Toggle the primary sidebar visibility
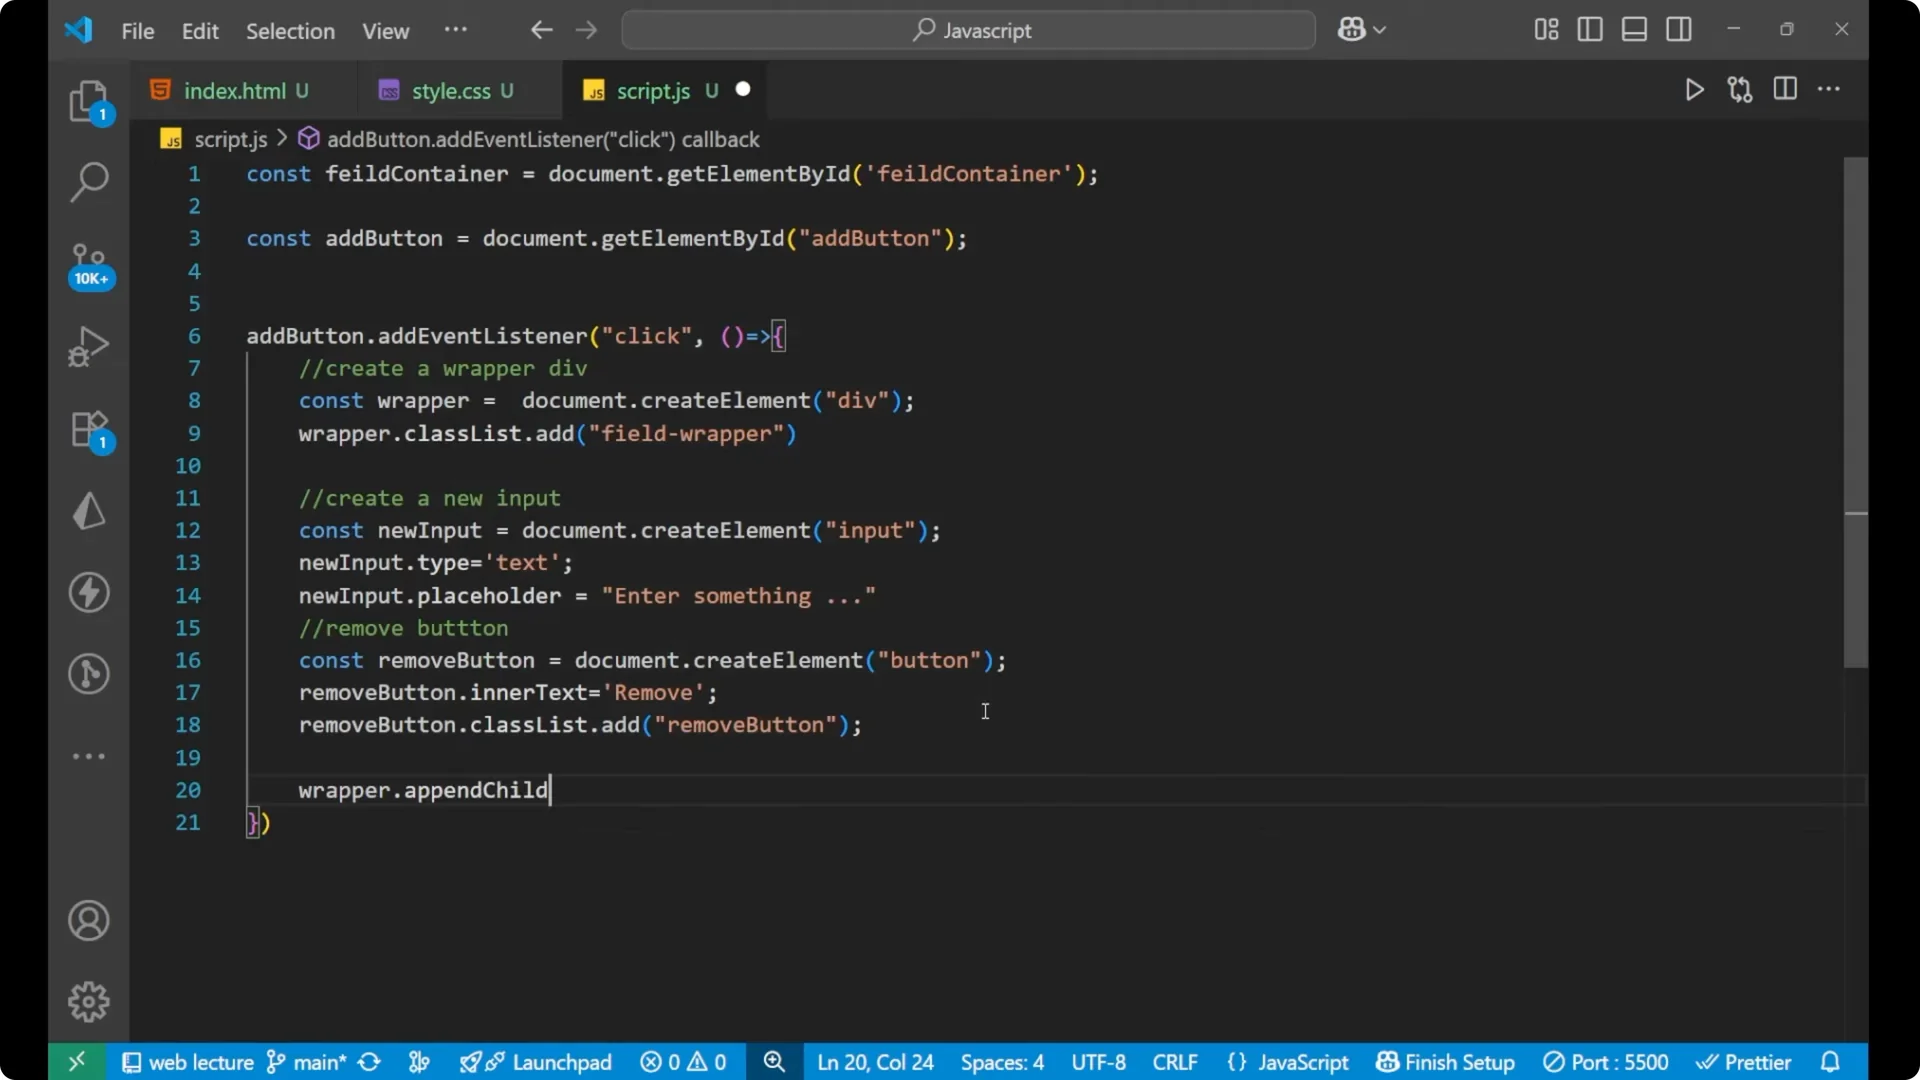The height and width of the screenshot is (1080, 1920). (x=1590, y=29)
